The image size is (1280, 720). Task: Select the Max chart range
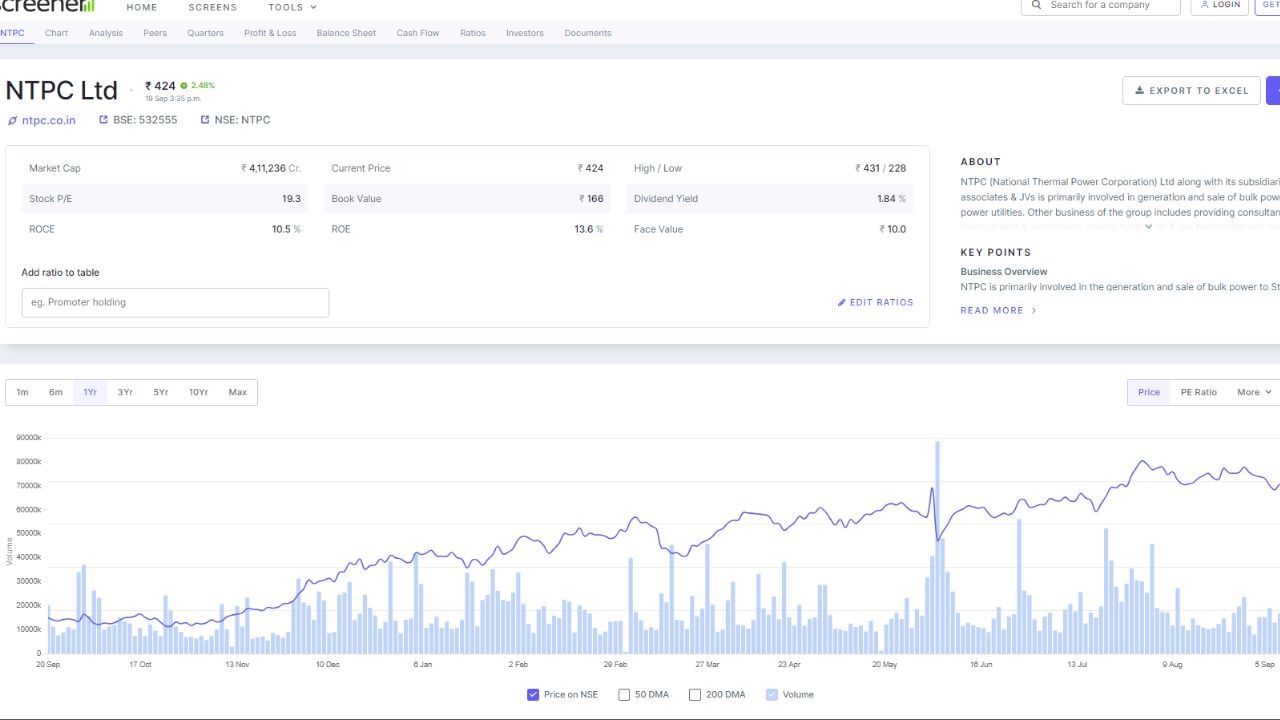pyautogui.click(x=238, y=392)
